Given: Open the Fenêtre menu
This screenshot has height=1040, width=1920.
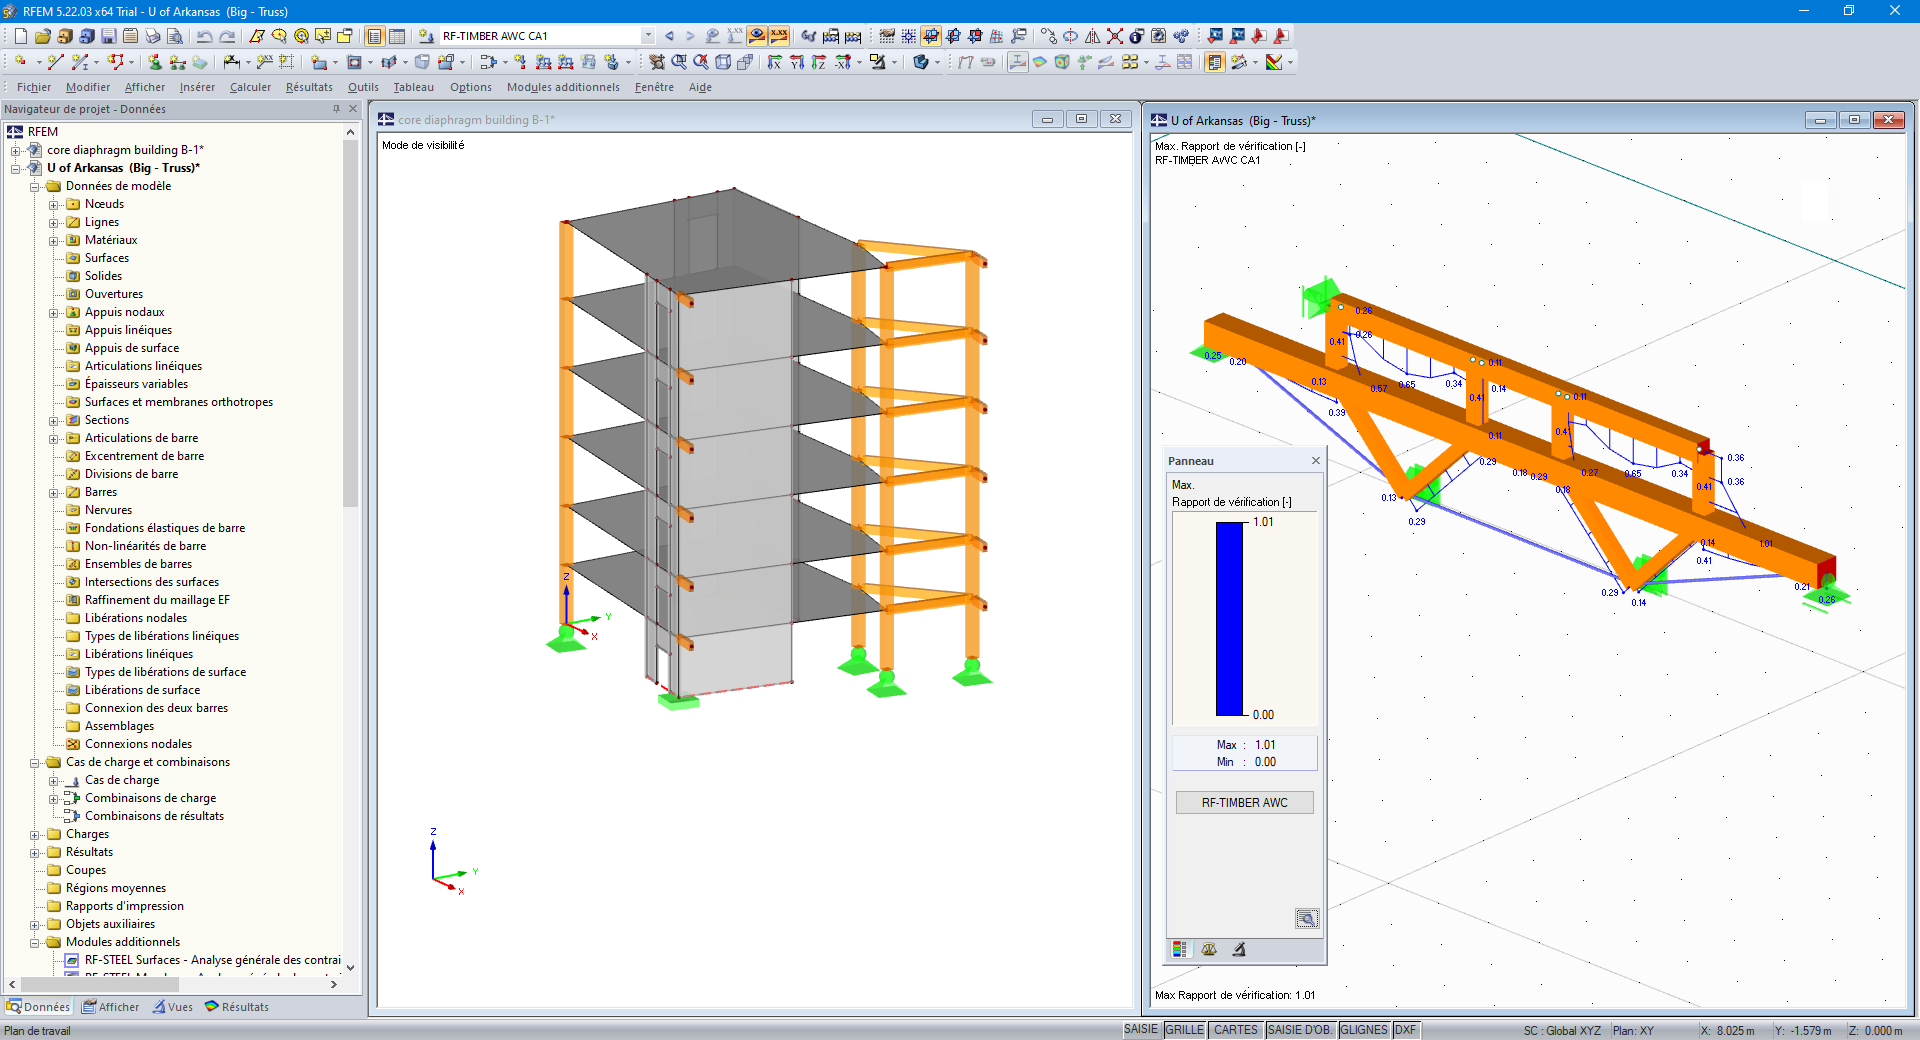Looking at the screenshot, I should coord(654,87).
